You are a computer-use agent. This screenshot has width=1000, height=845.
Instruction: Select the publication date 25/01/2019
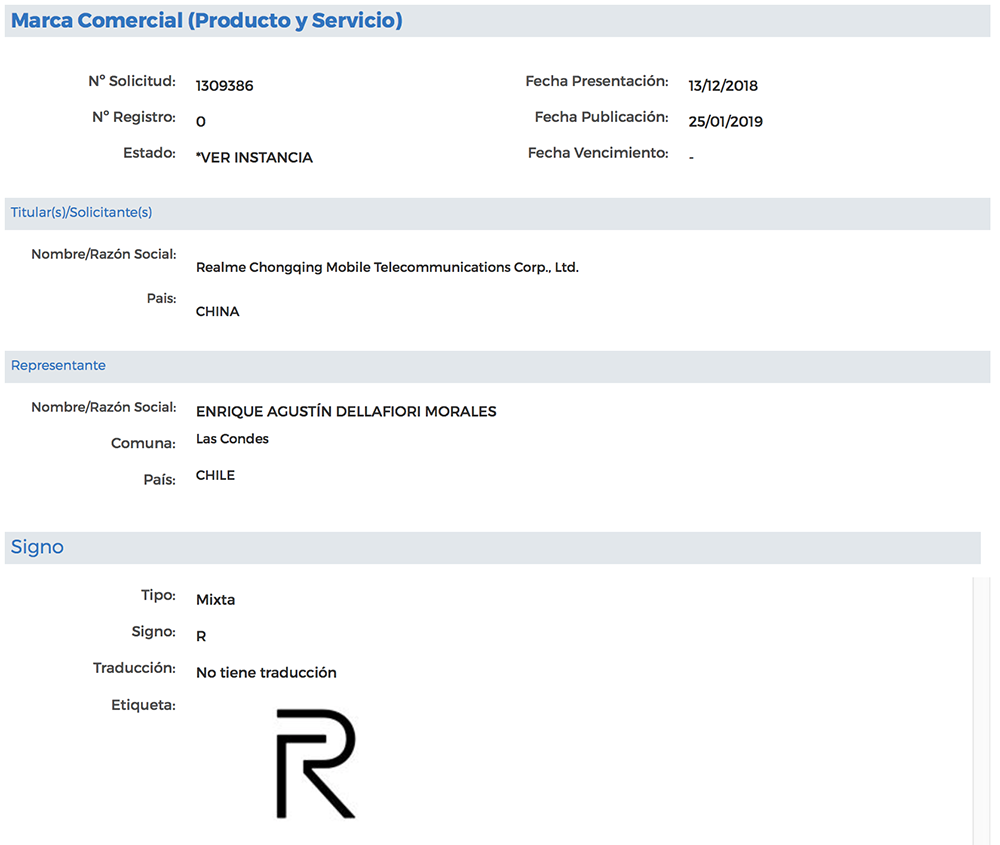coord(726,121)
